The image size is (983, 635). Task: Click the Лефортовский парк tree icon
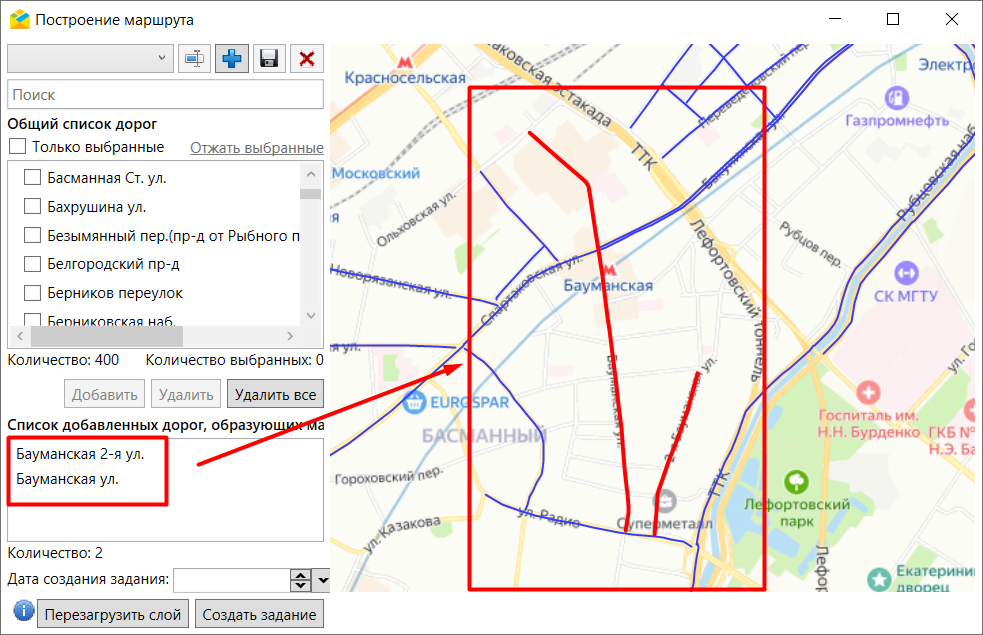[796, 483]
